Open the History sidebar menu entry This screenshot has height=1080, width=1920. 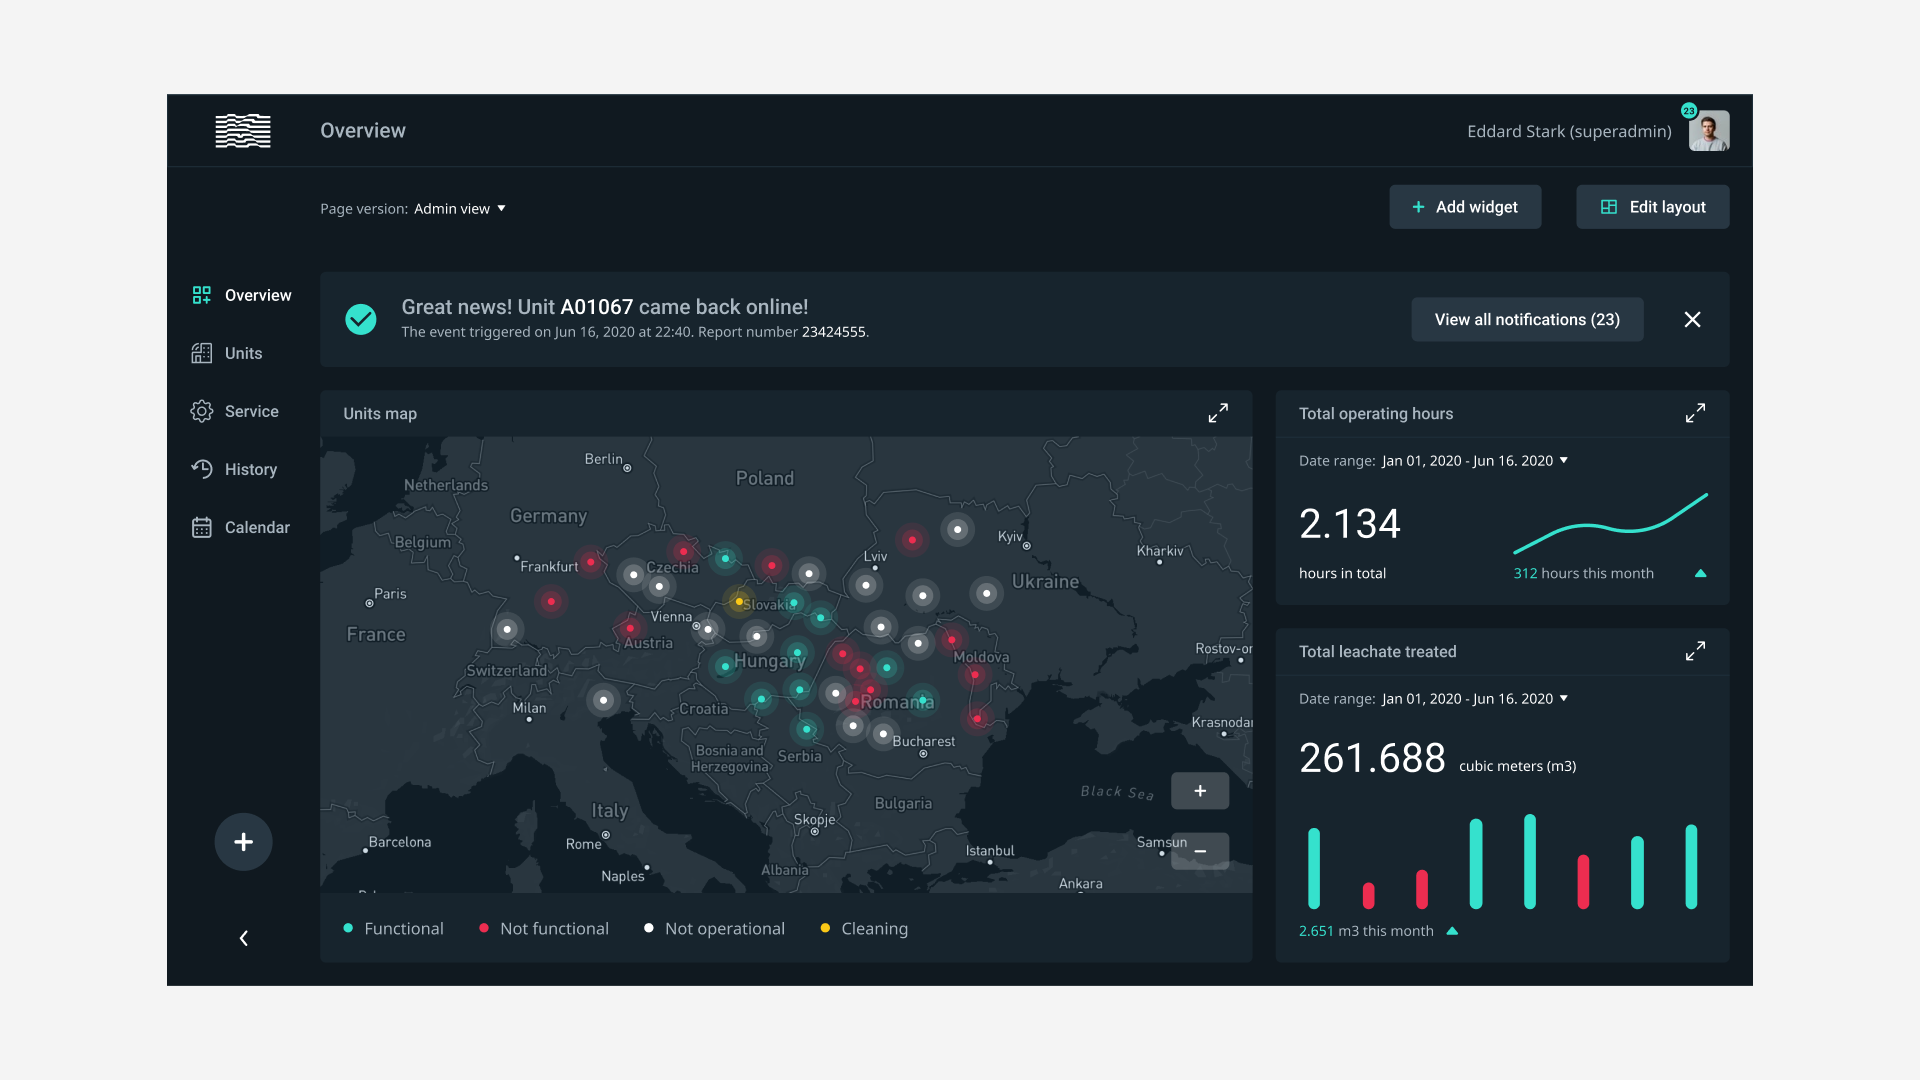tap(251, 469)
